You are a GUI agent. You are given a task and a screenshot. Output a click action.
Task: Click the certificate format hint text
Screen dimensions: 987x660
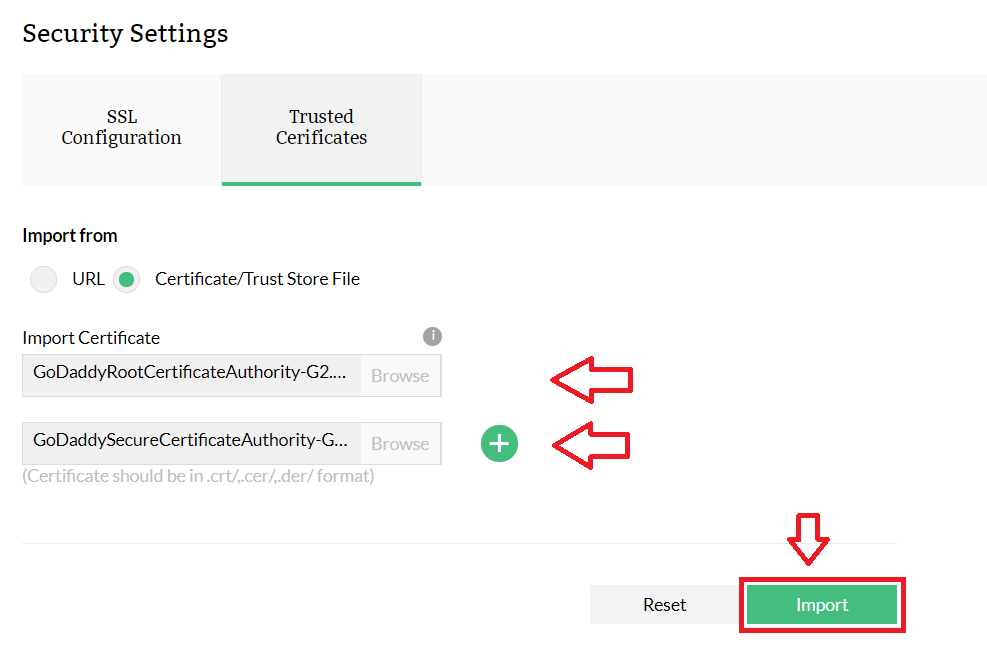(198, 476)
